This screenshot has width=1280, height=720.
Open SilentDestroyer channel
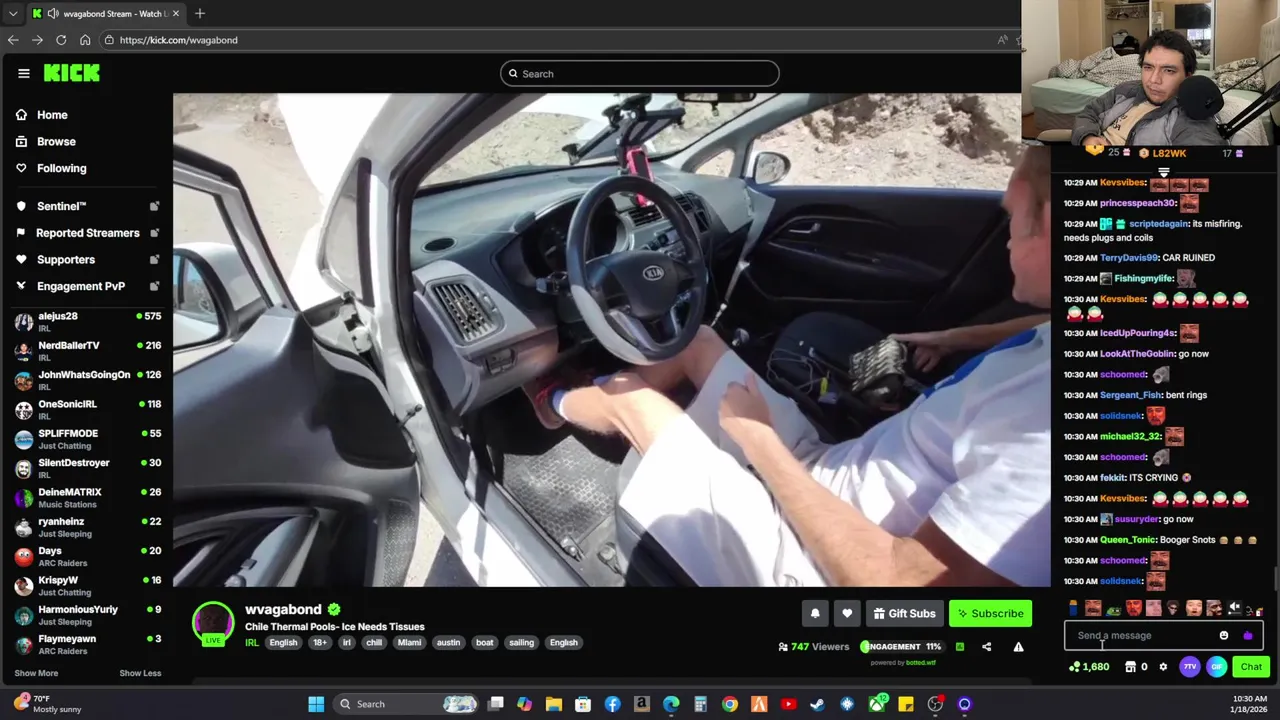(x=87, y=468)
